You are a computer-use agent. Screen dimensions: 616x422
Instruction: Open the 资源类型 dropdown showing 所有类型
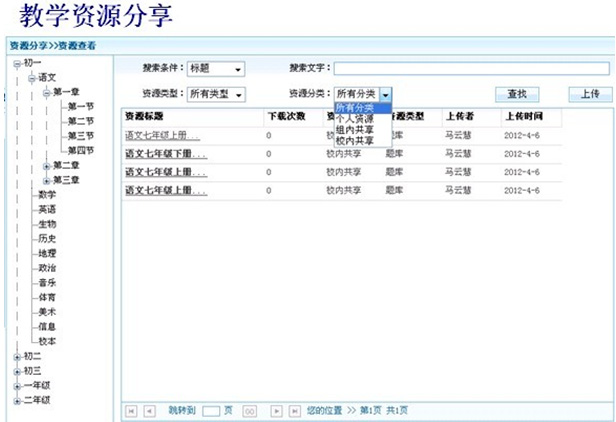tap(239, 94)
